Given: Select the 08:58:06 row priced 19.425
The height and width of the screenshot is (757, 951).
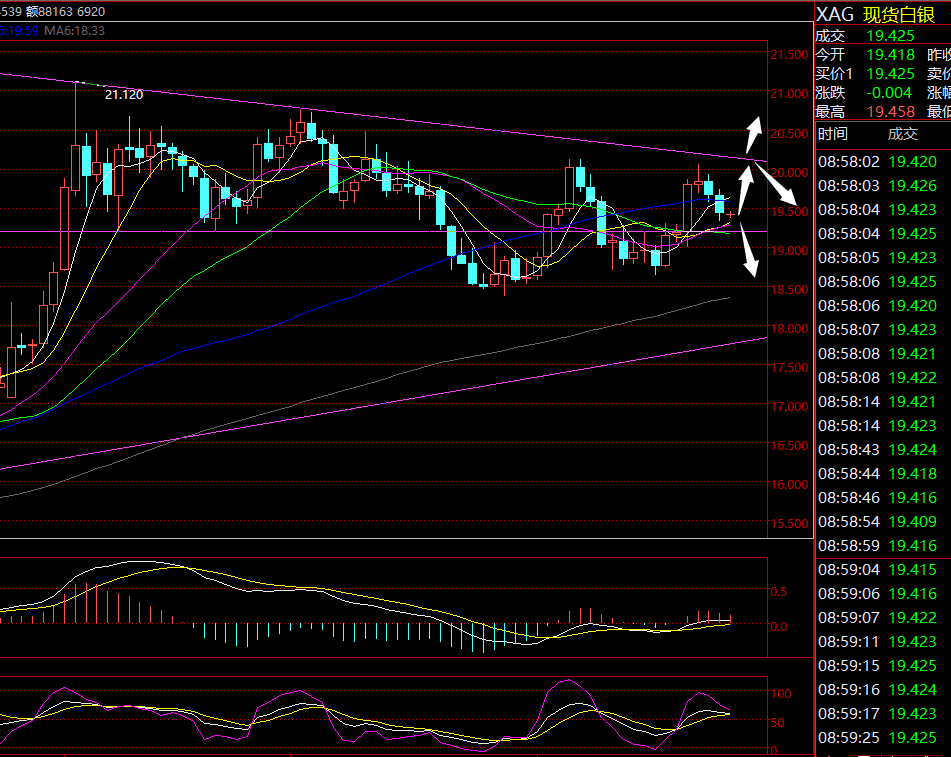Looking at the screenshot, I should coord(877,282).
